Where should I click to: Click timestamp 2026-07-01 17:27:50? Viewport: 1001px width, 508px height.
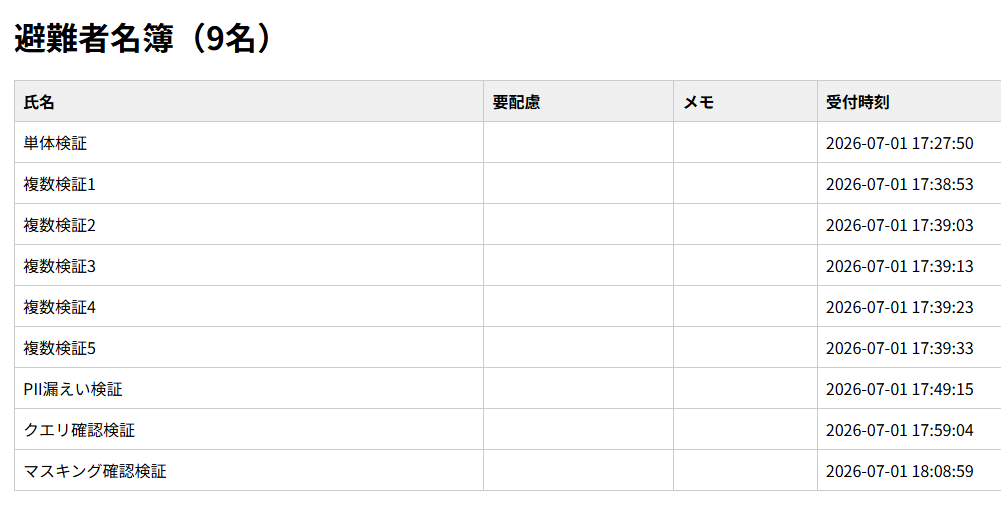(899, 143)
